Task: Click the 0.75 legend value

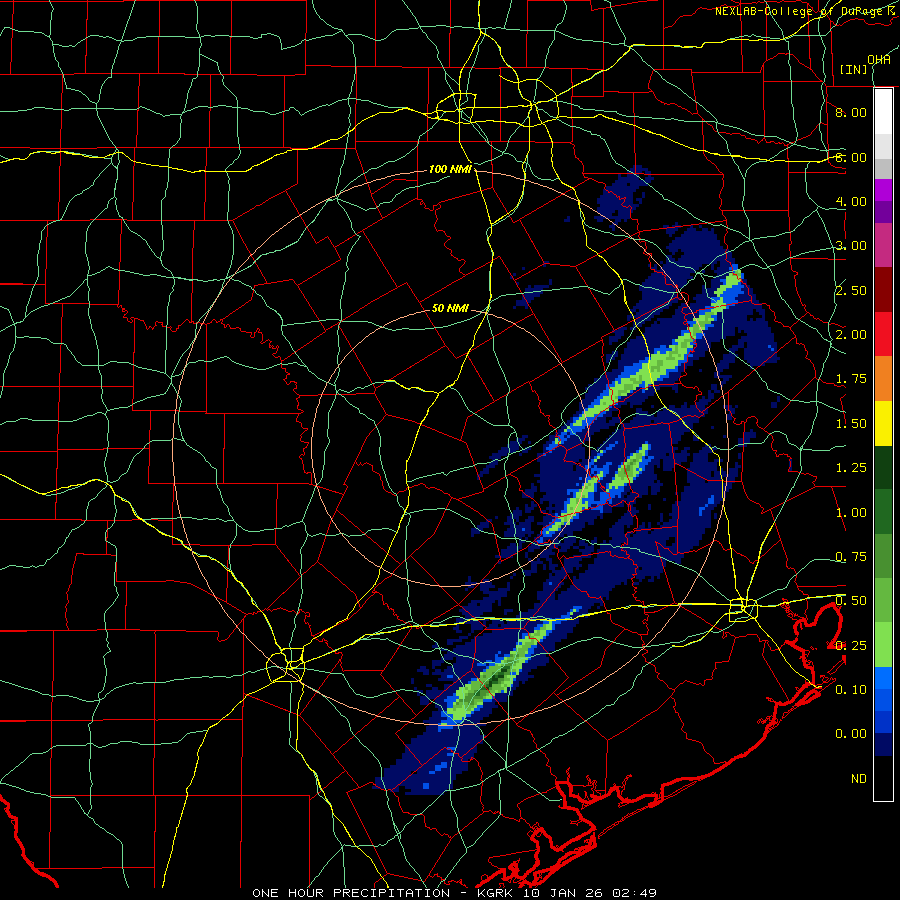Action: click(851, 557)
